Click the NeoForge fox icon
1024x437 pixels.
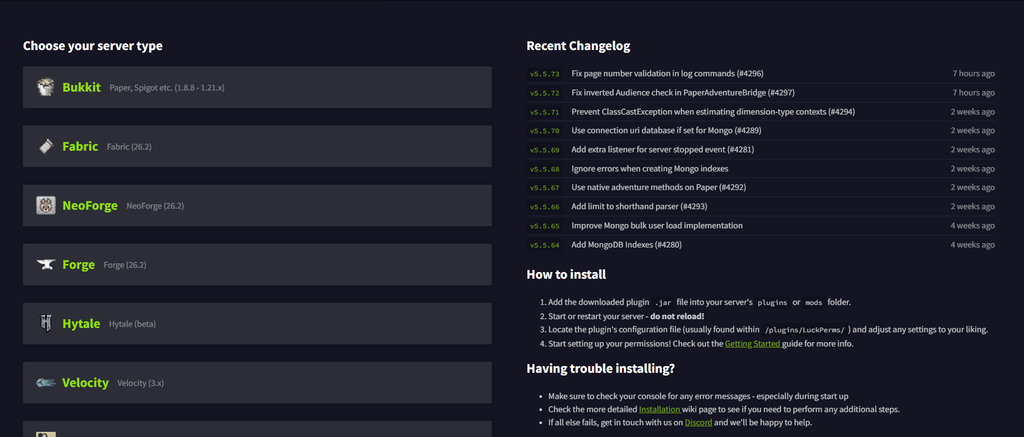[46, 205]
